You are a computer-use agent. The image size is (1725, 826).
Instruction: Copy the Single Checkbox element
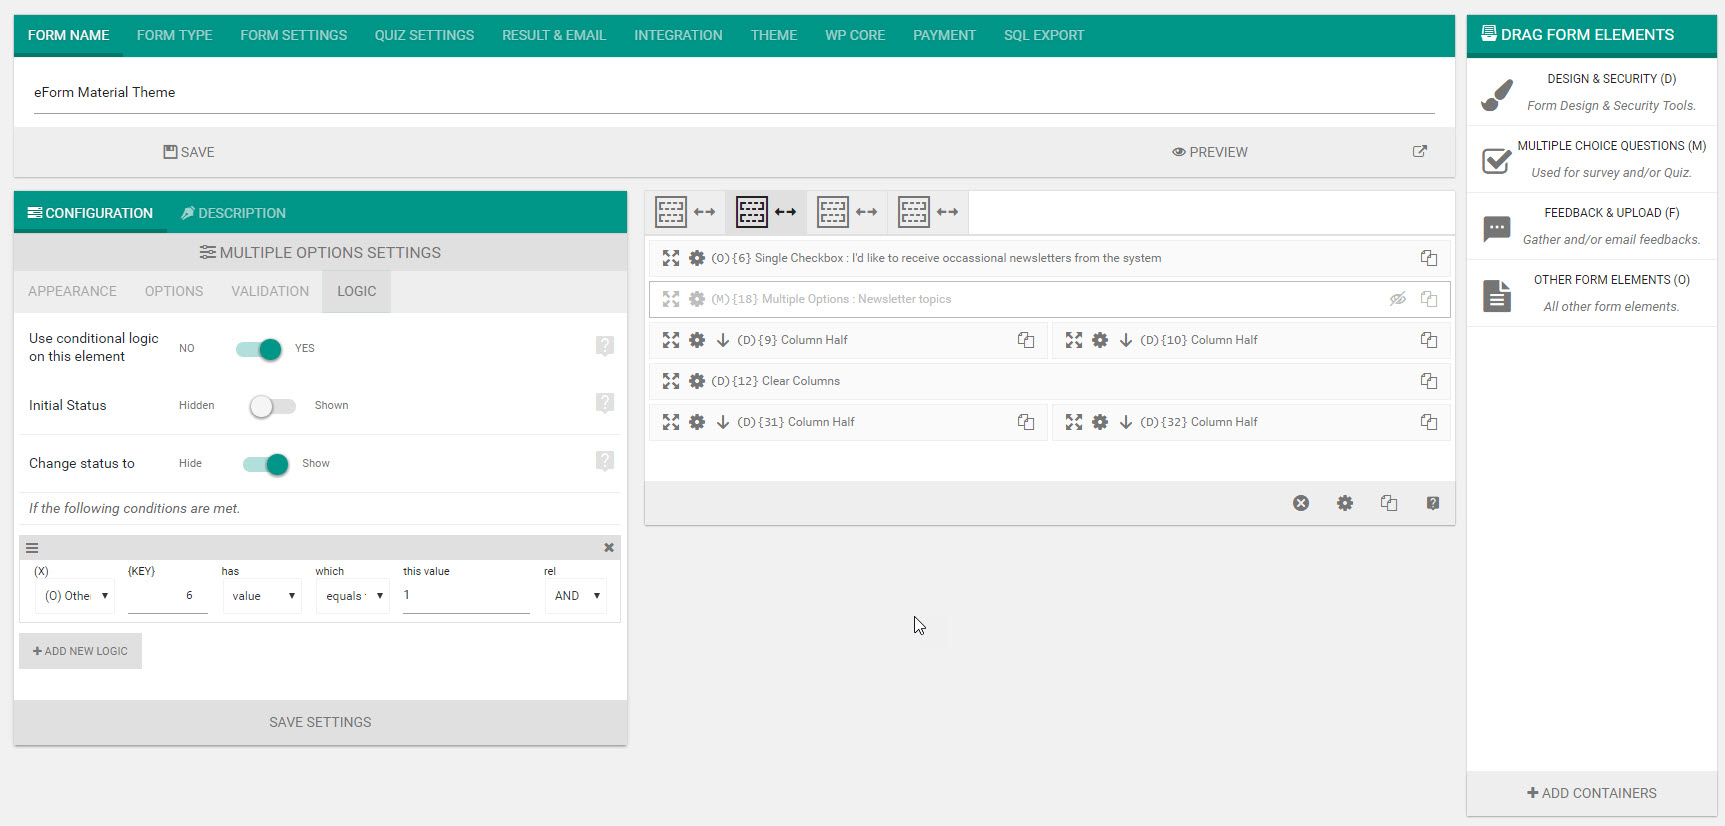click(1428, 258)
